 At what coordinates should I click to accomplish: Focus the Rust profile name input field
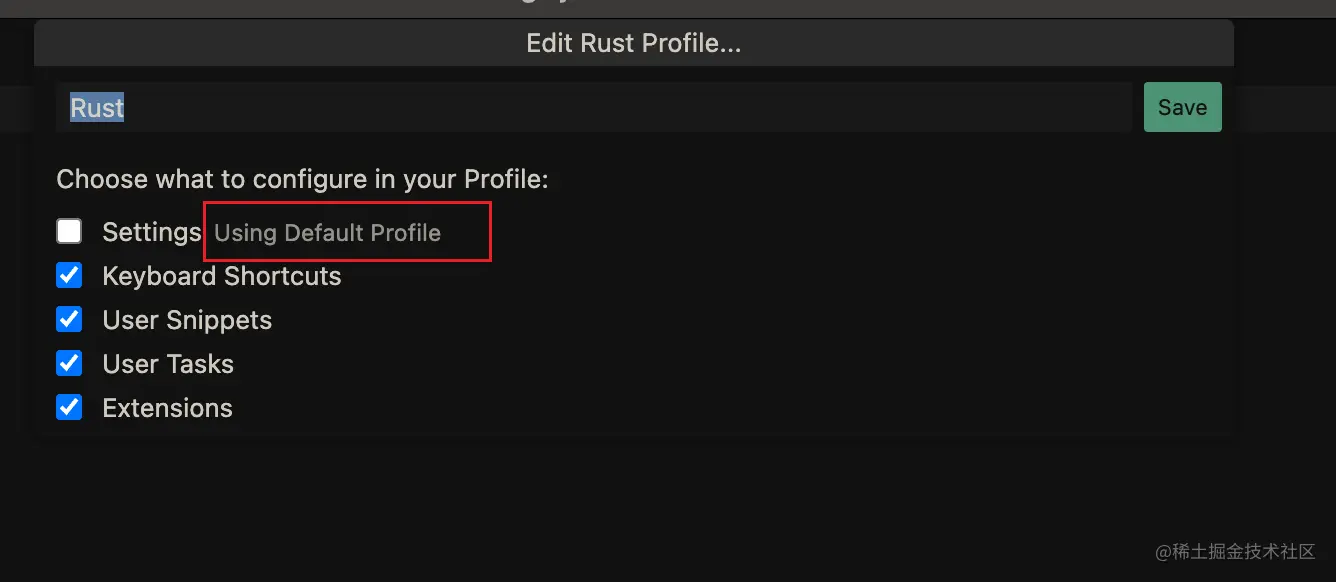(594, 107)
